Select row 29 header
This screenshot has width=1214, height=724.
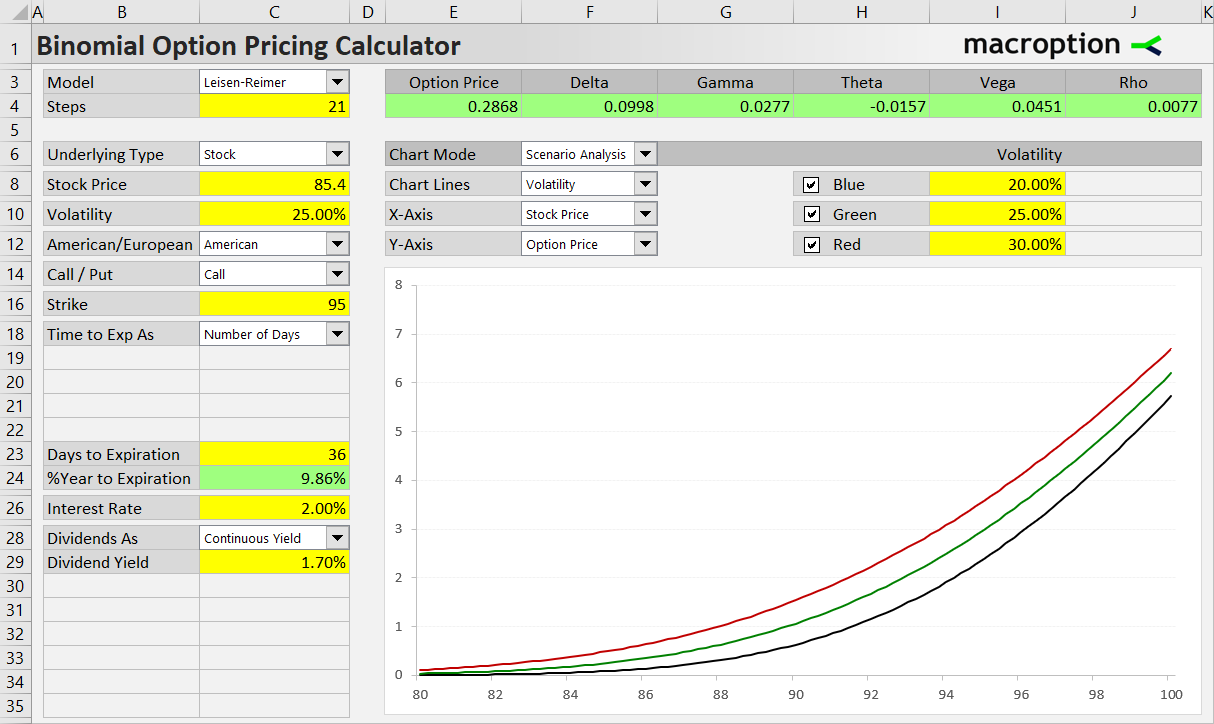tap(15, 562)
